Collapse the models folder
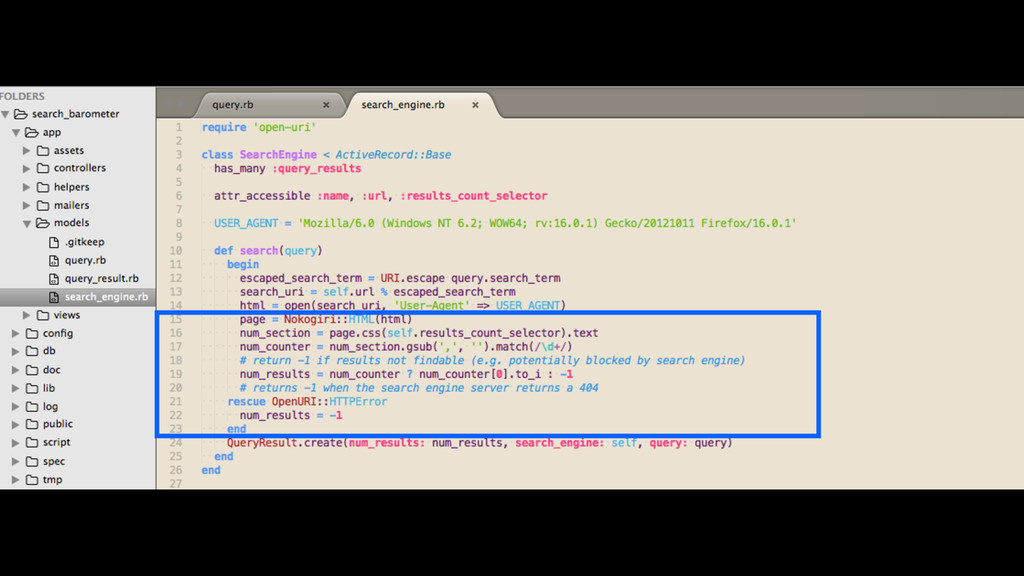 (27, 223)
